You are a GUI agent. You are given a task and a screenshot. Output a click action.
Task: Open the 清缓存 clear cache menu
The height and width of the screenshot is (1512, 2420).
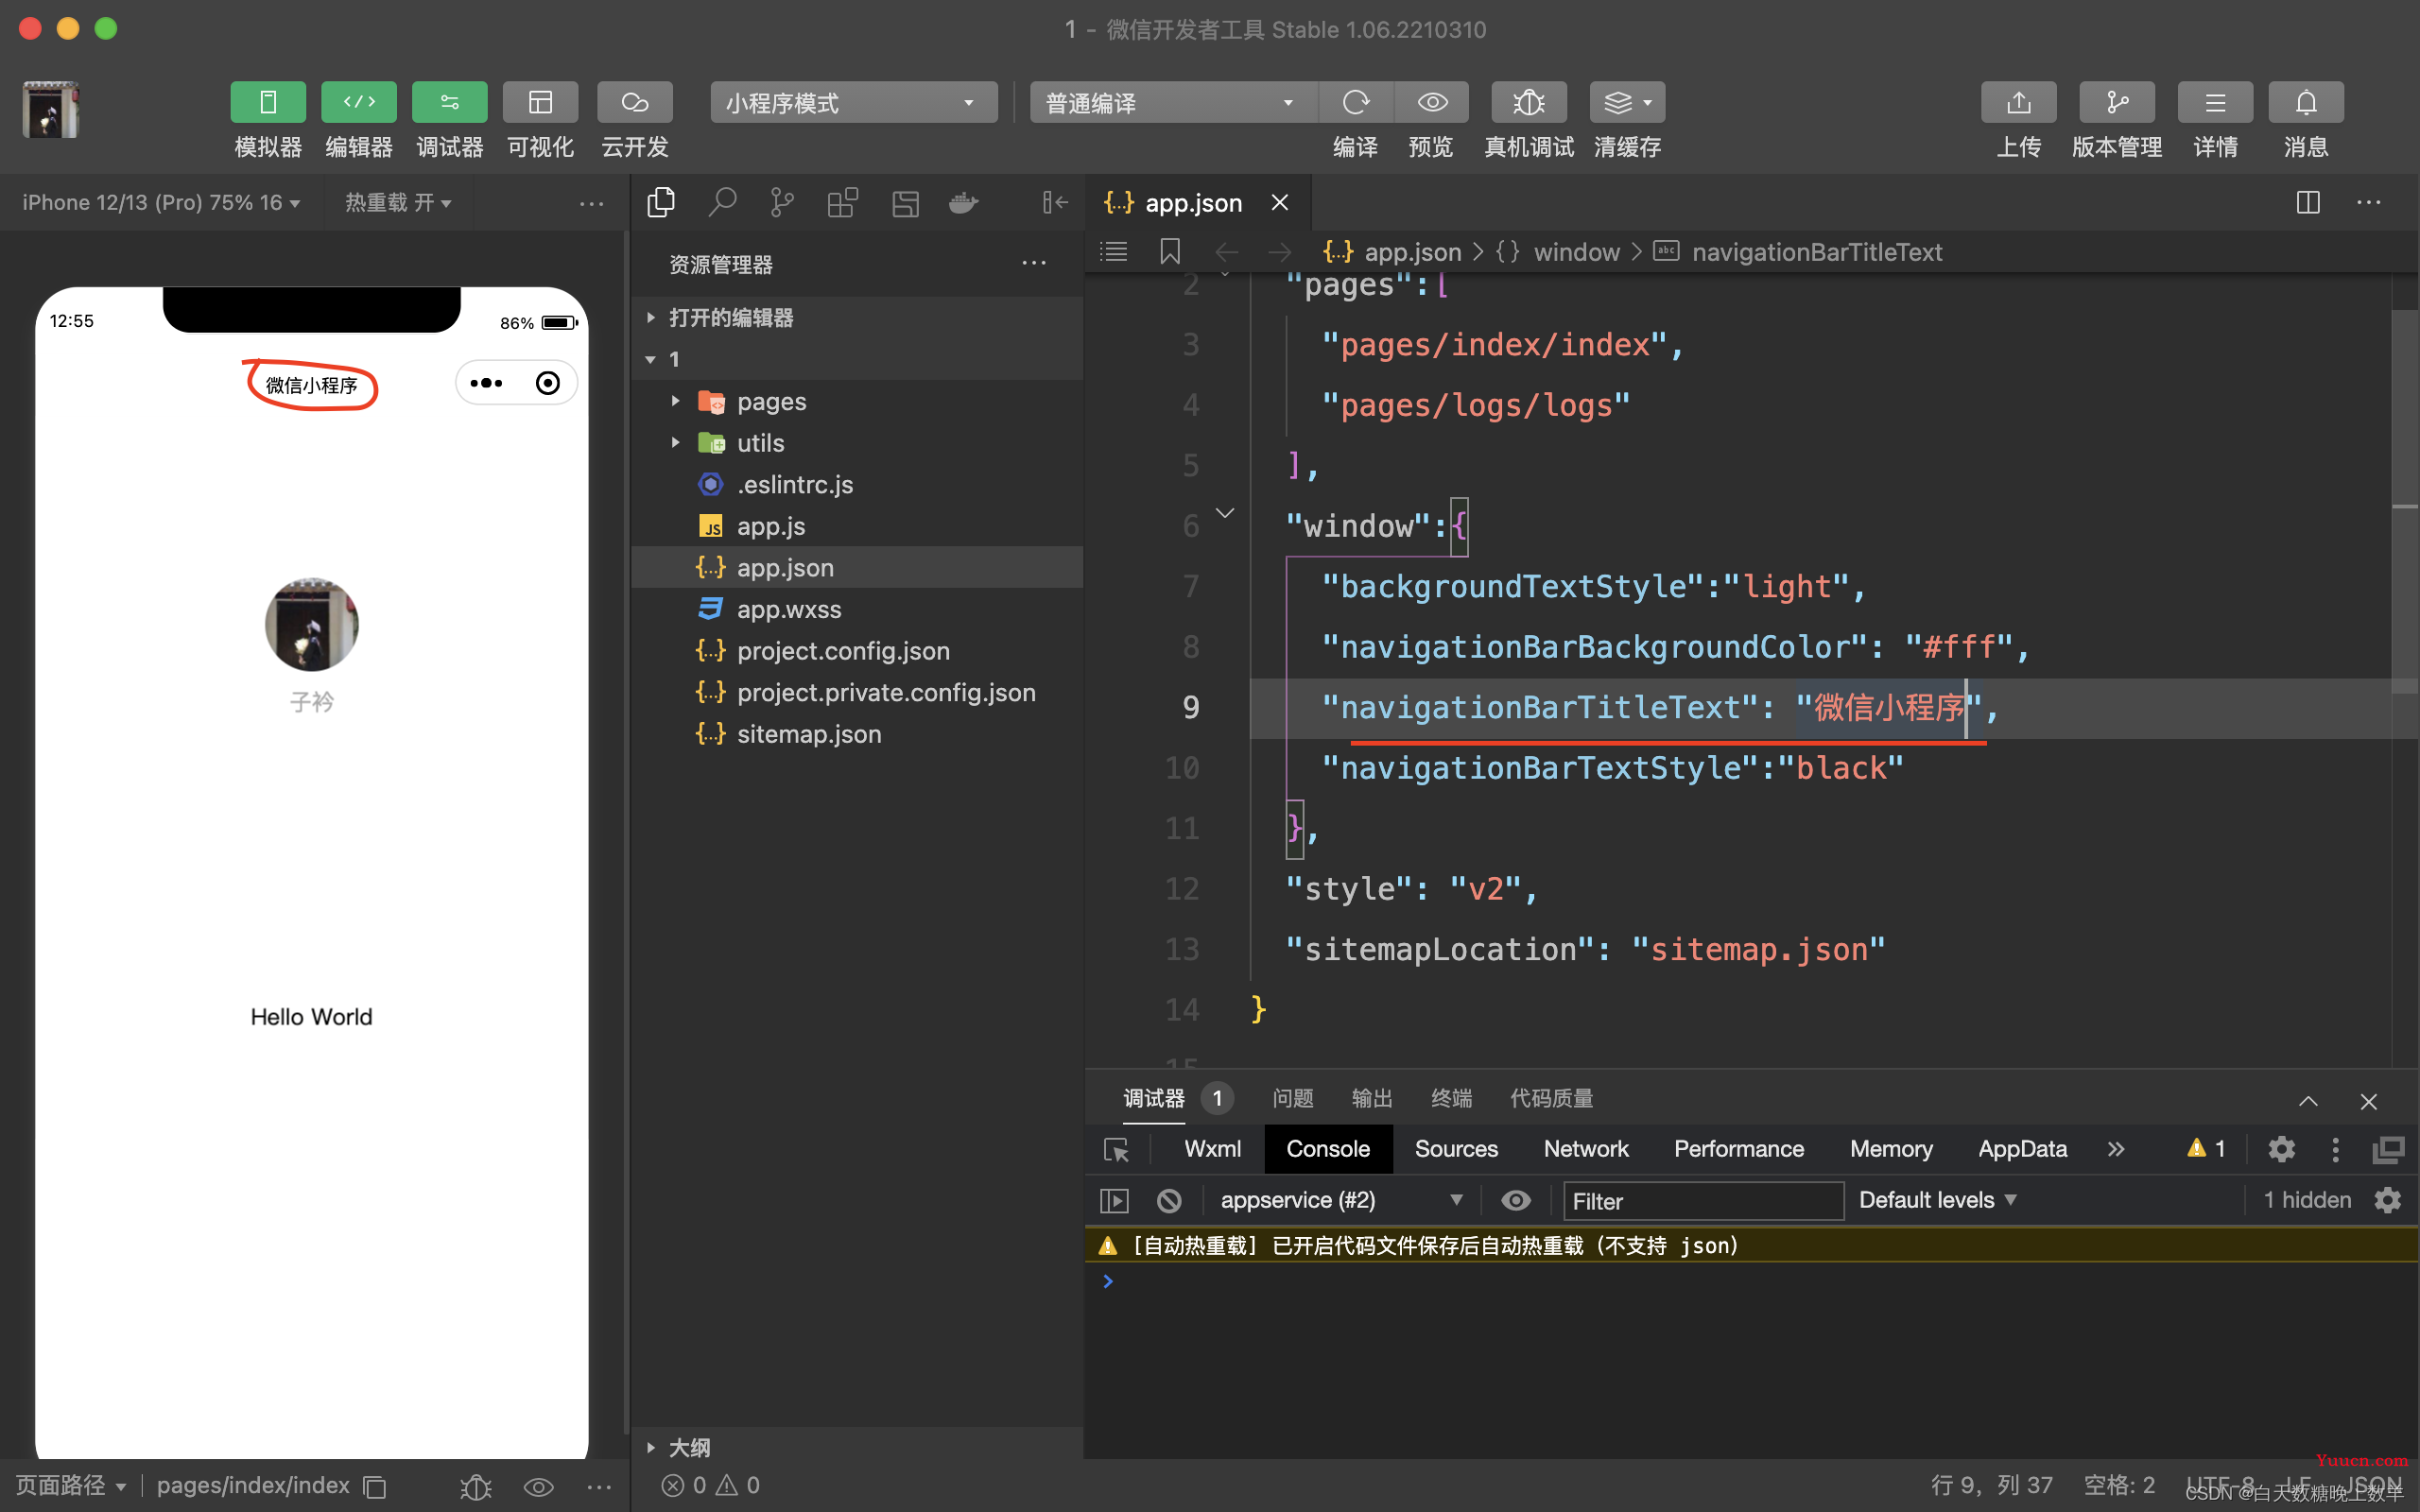point(1628,102)
